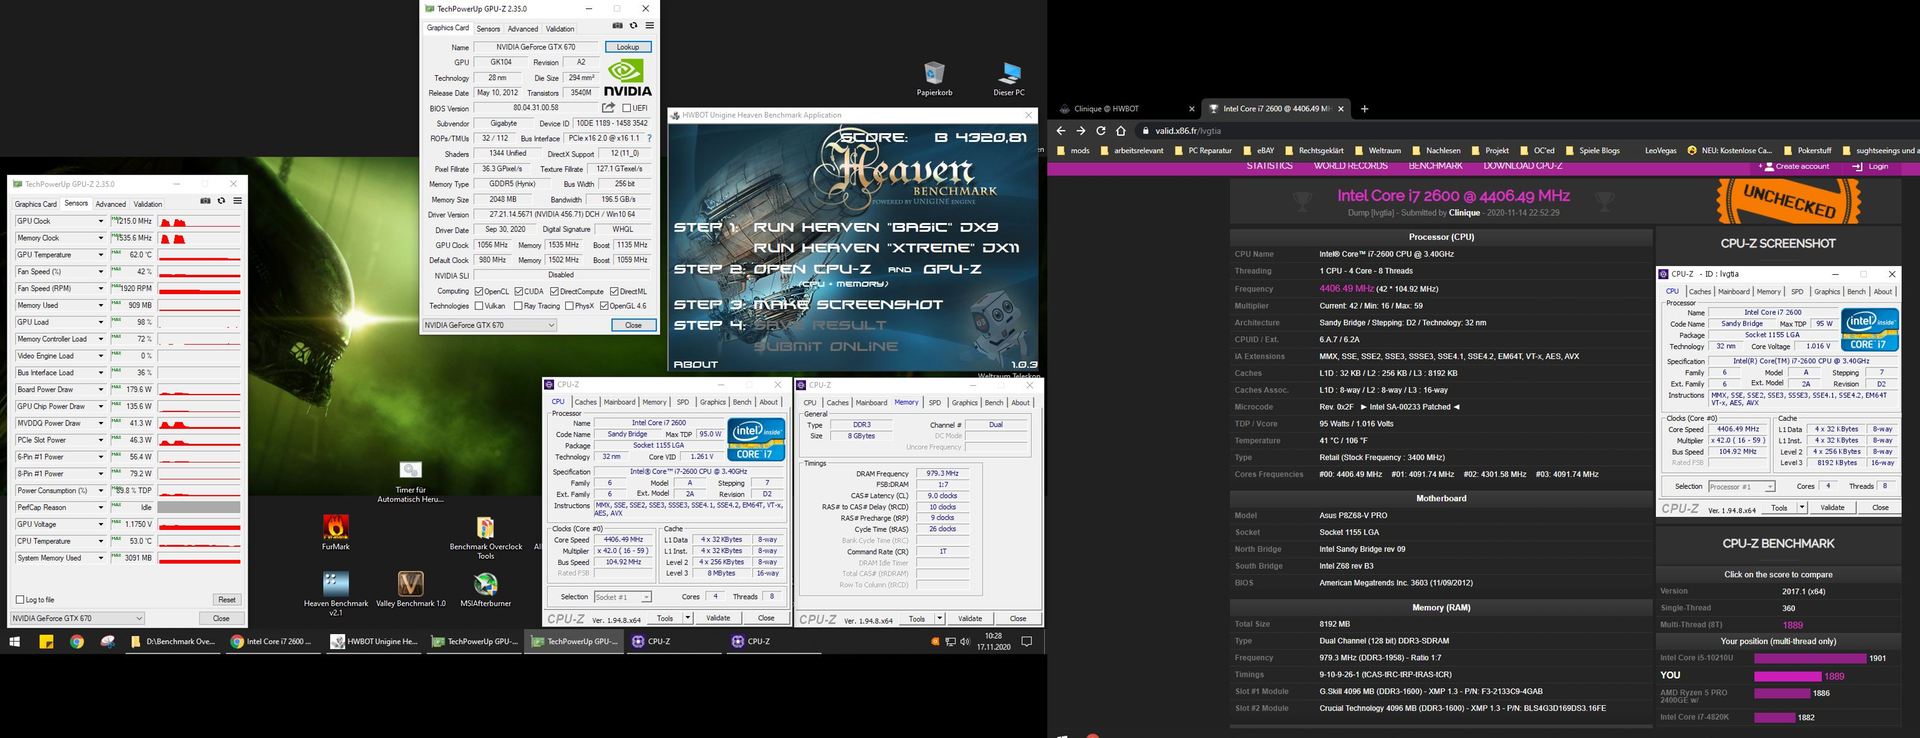The image size is (1920, 738).
Task: Enable the Log to file checkbox
Action: (20, 600)
